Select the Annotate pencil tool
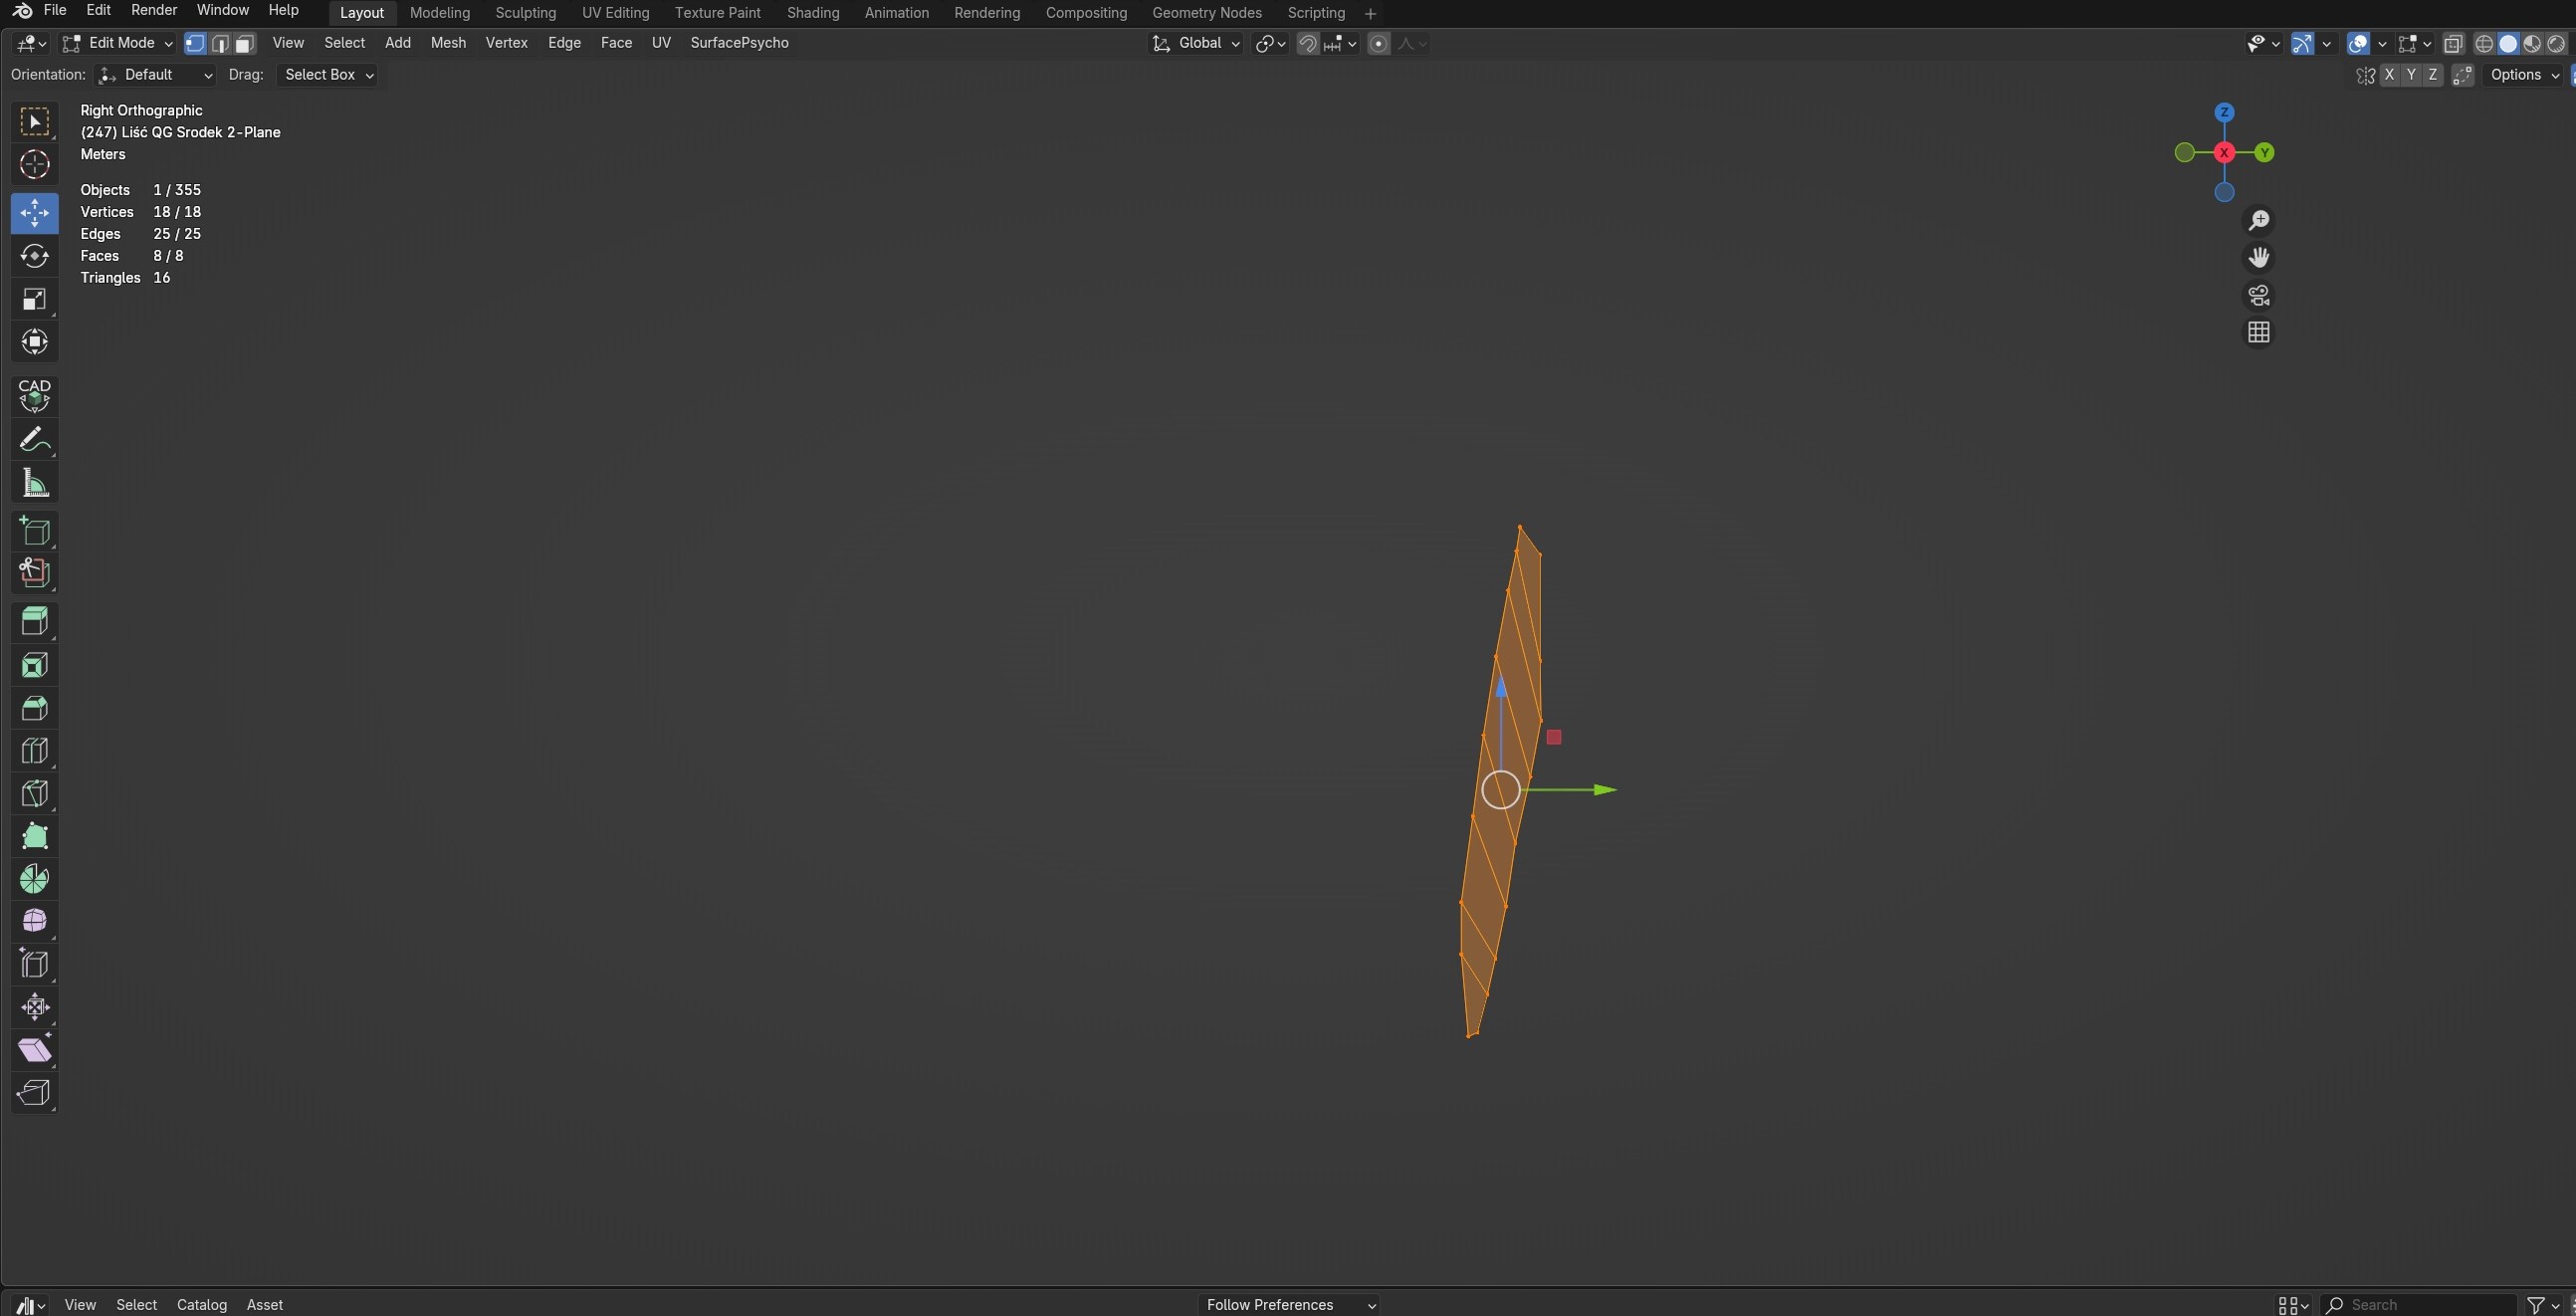Viewport: 2576px width, 1316px height. coord(34,440)
